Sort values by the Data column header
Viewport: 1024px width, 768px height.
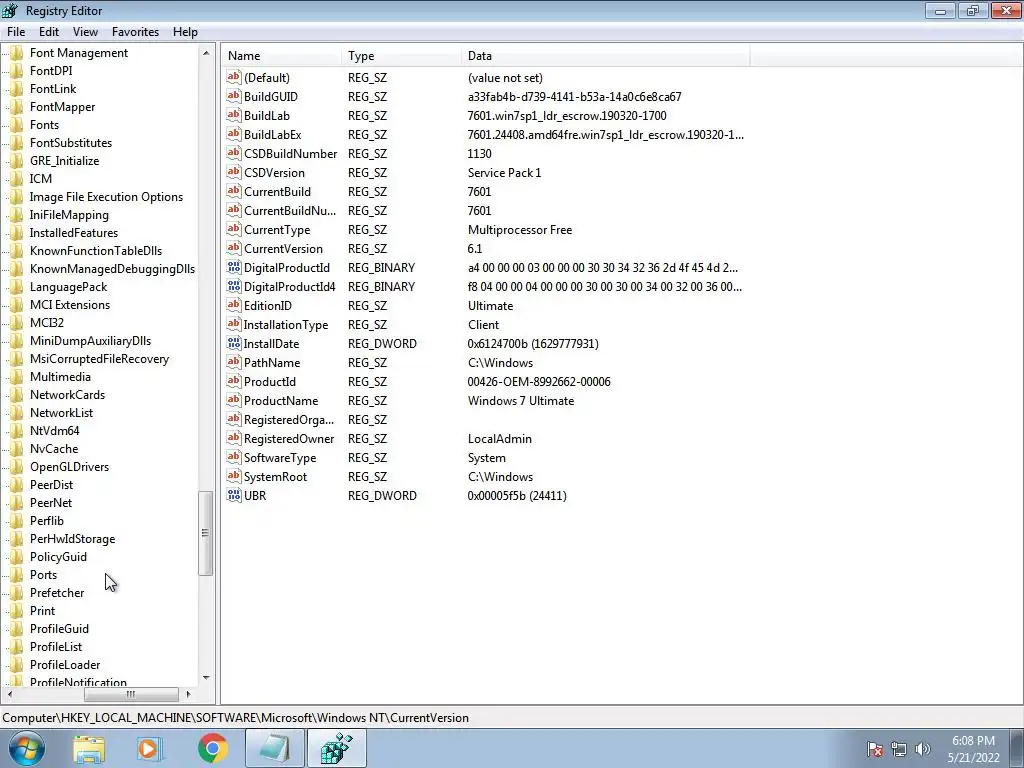(x=605, y=56)
